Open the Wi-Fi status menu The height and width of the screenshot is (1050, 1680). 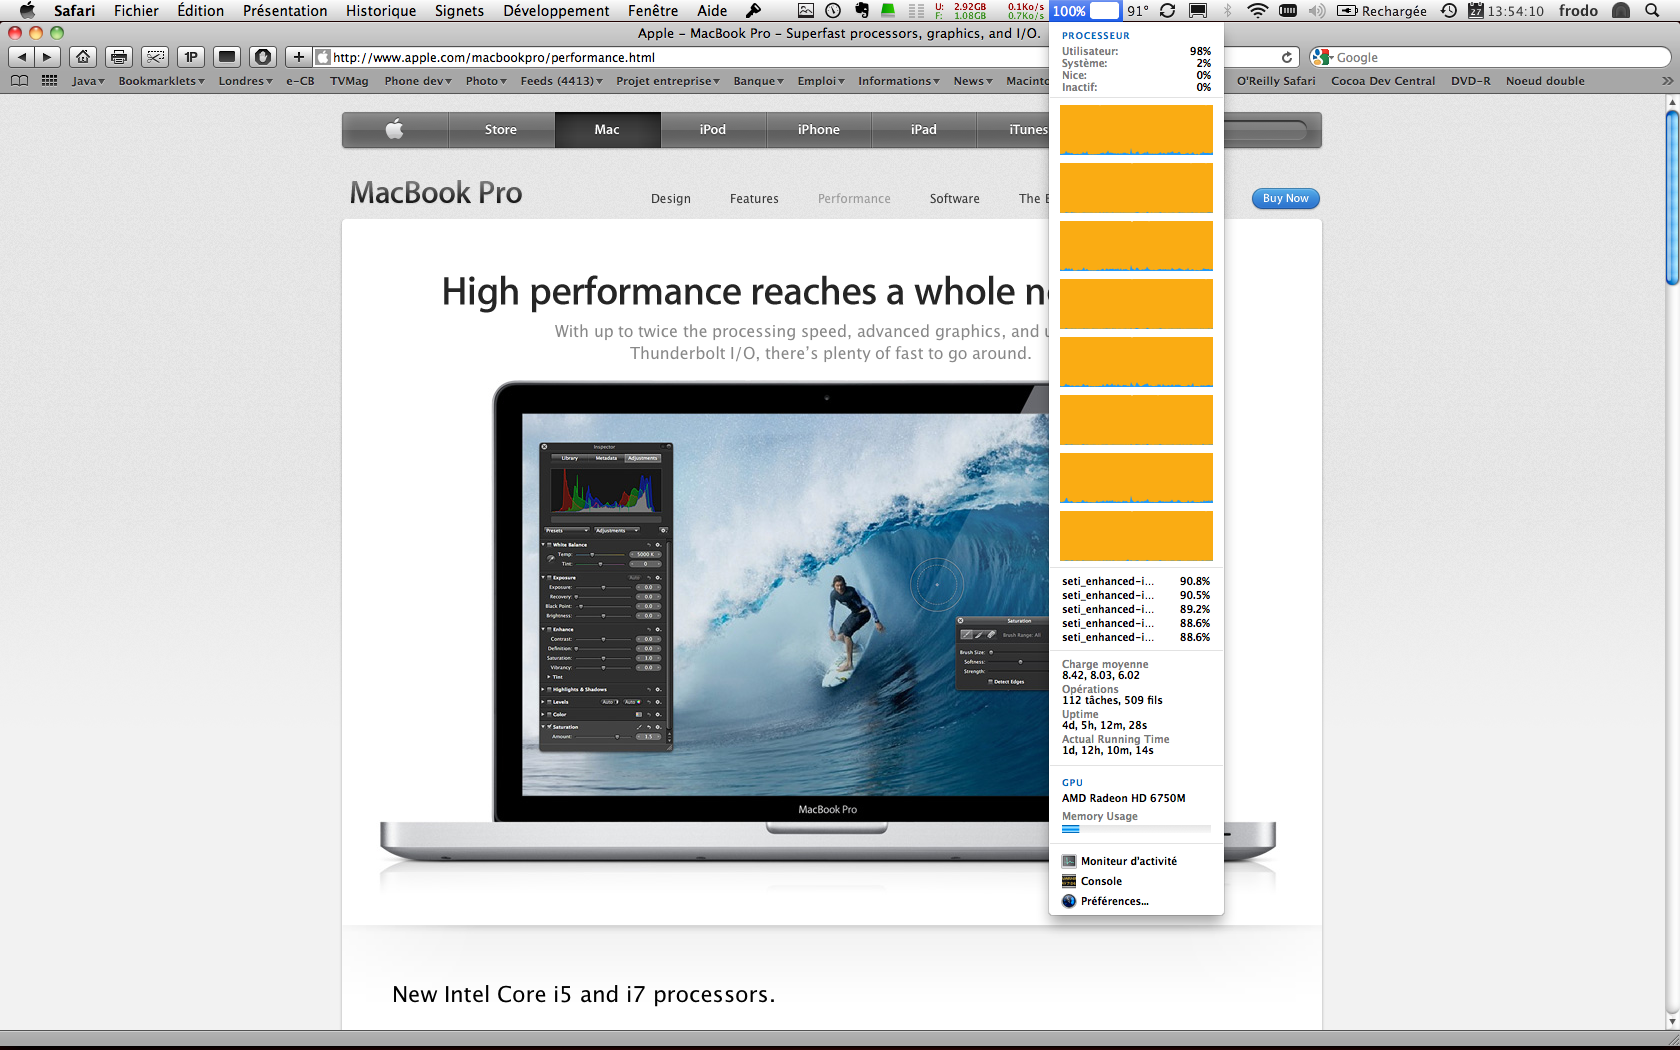click(1258, 11)
